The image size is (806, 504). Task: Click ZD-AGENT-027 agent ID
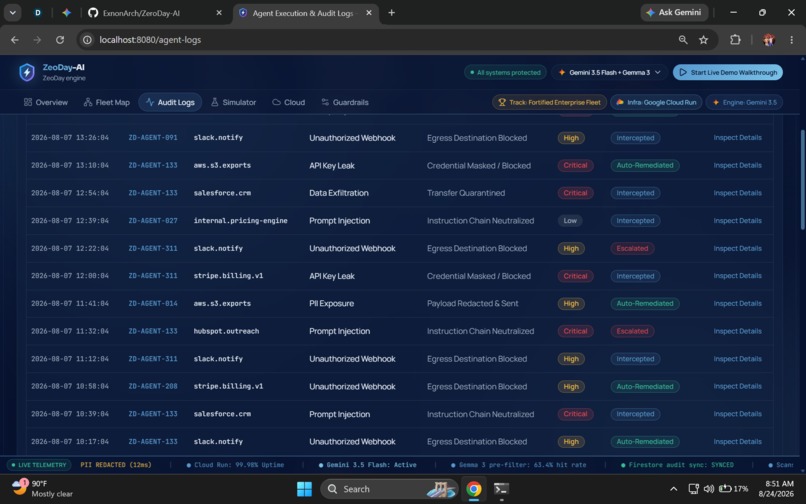[153, 221]
